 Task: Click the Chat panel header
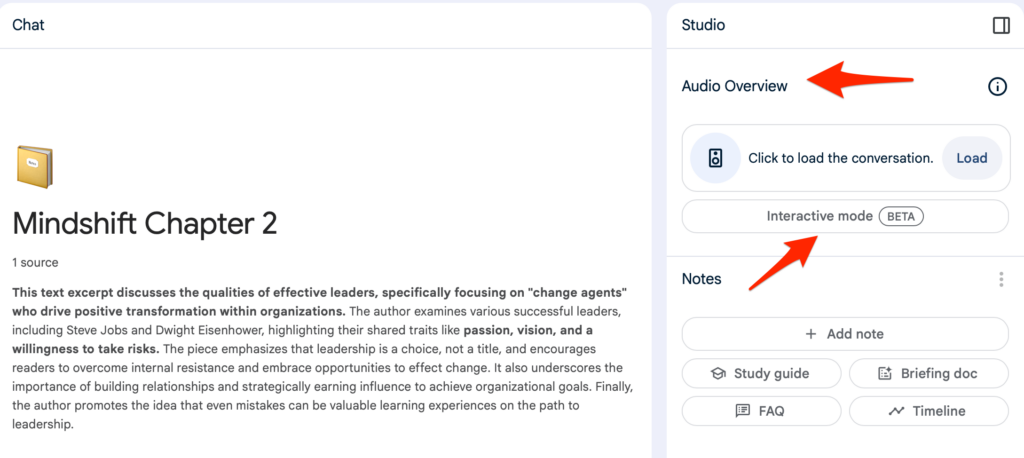pos(29,25)
